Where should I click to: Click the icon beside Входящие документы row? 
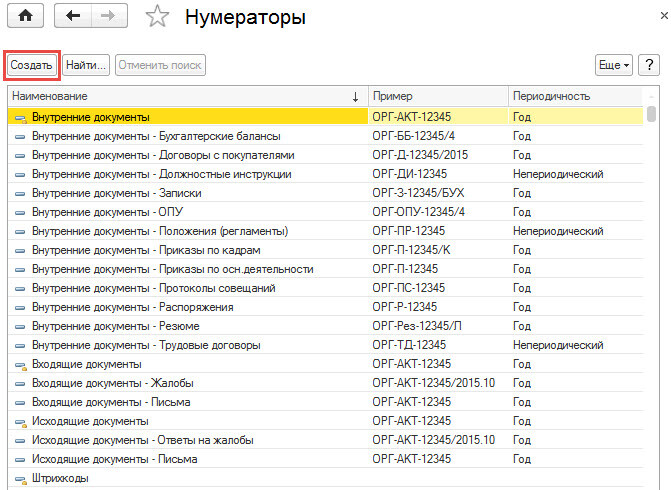tap(20, 365)
